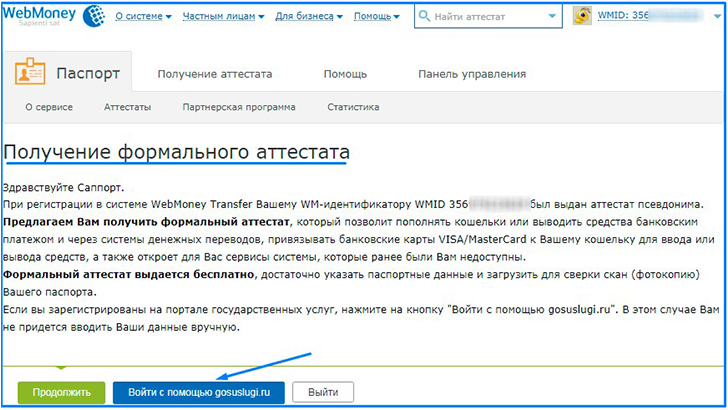728x410 pixels.
Task: Open the Помощь tab in Паспорт section
Action: tap(345, 74)
